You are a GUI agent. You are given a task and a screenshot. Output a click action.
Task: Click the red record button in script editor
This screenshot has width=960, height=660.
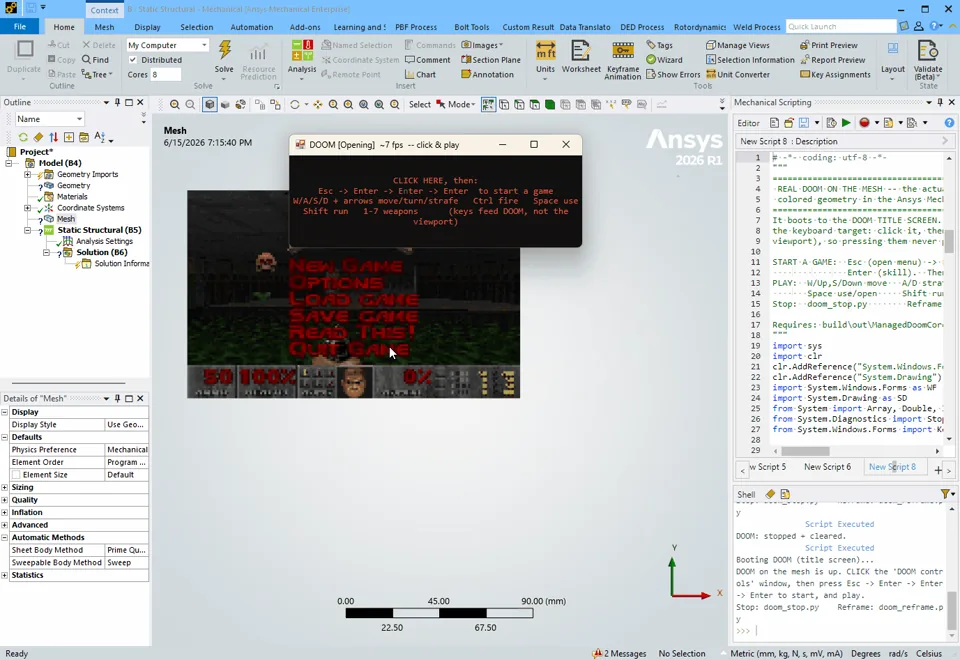click(x=864, y=123)
